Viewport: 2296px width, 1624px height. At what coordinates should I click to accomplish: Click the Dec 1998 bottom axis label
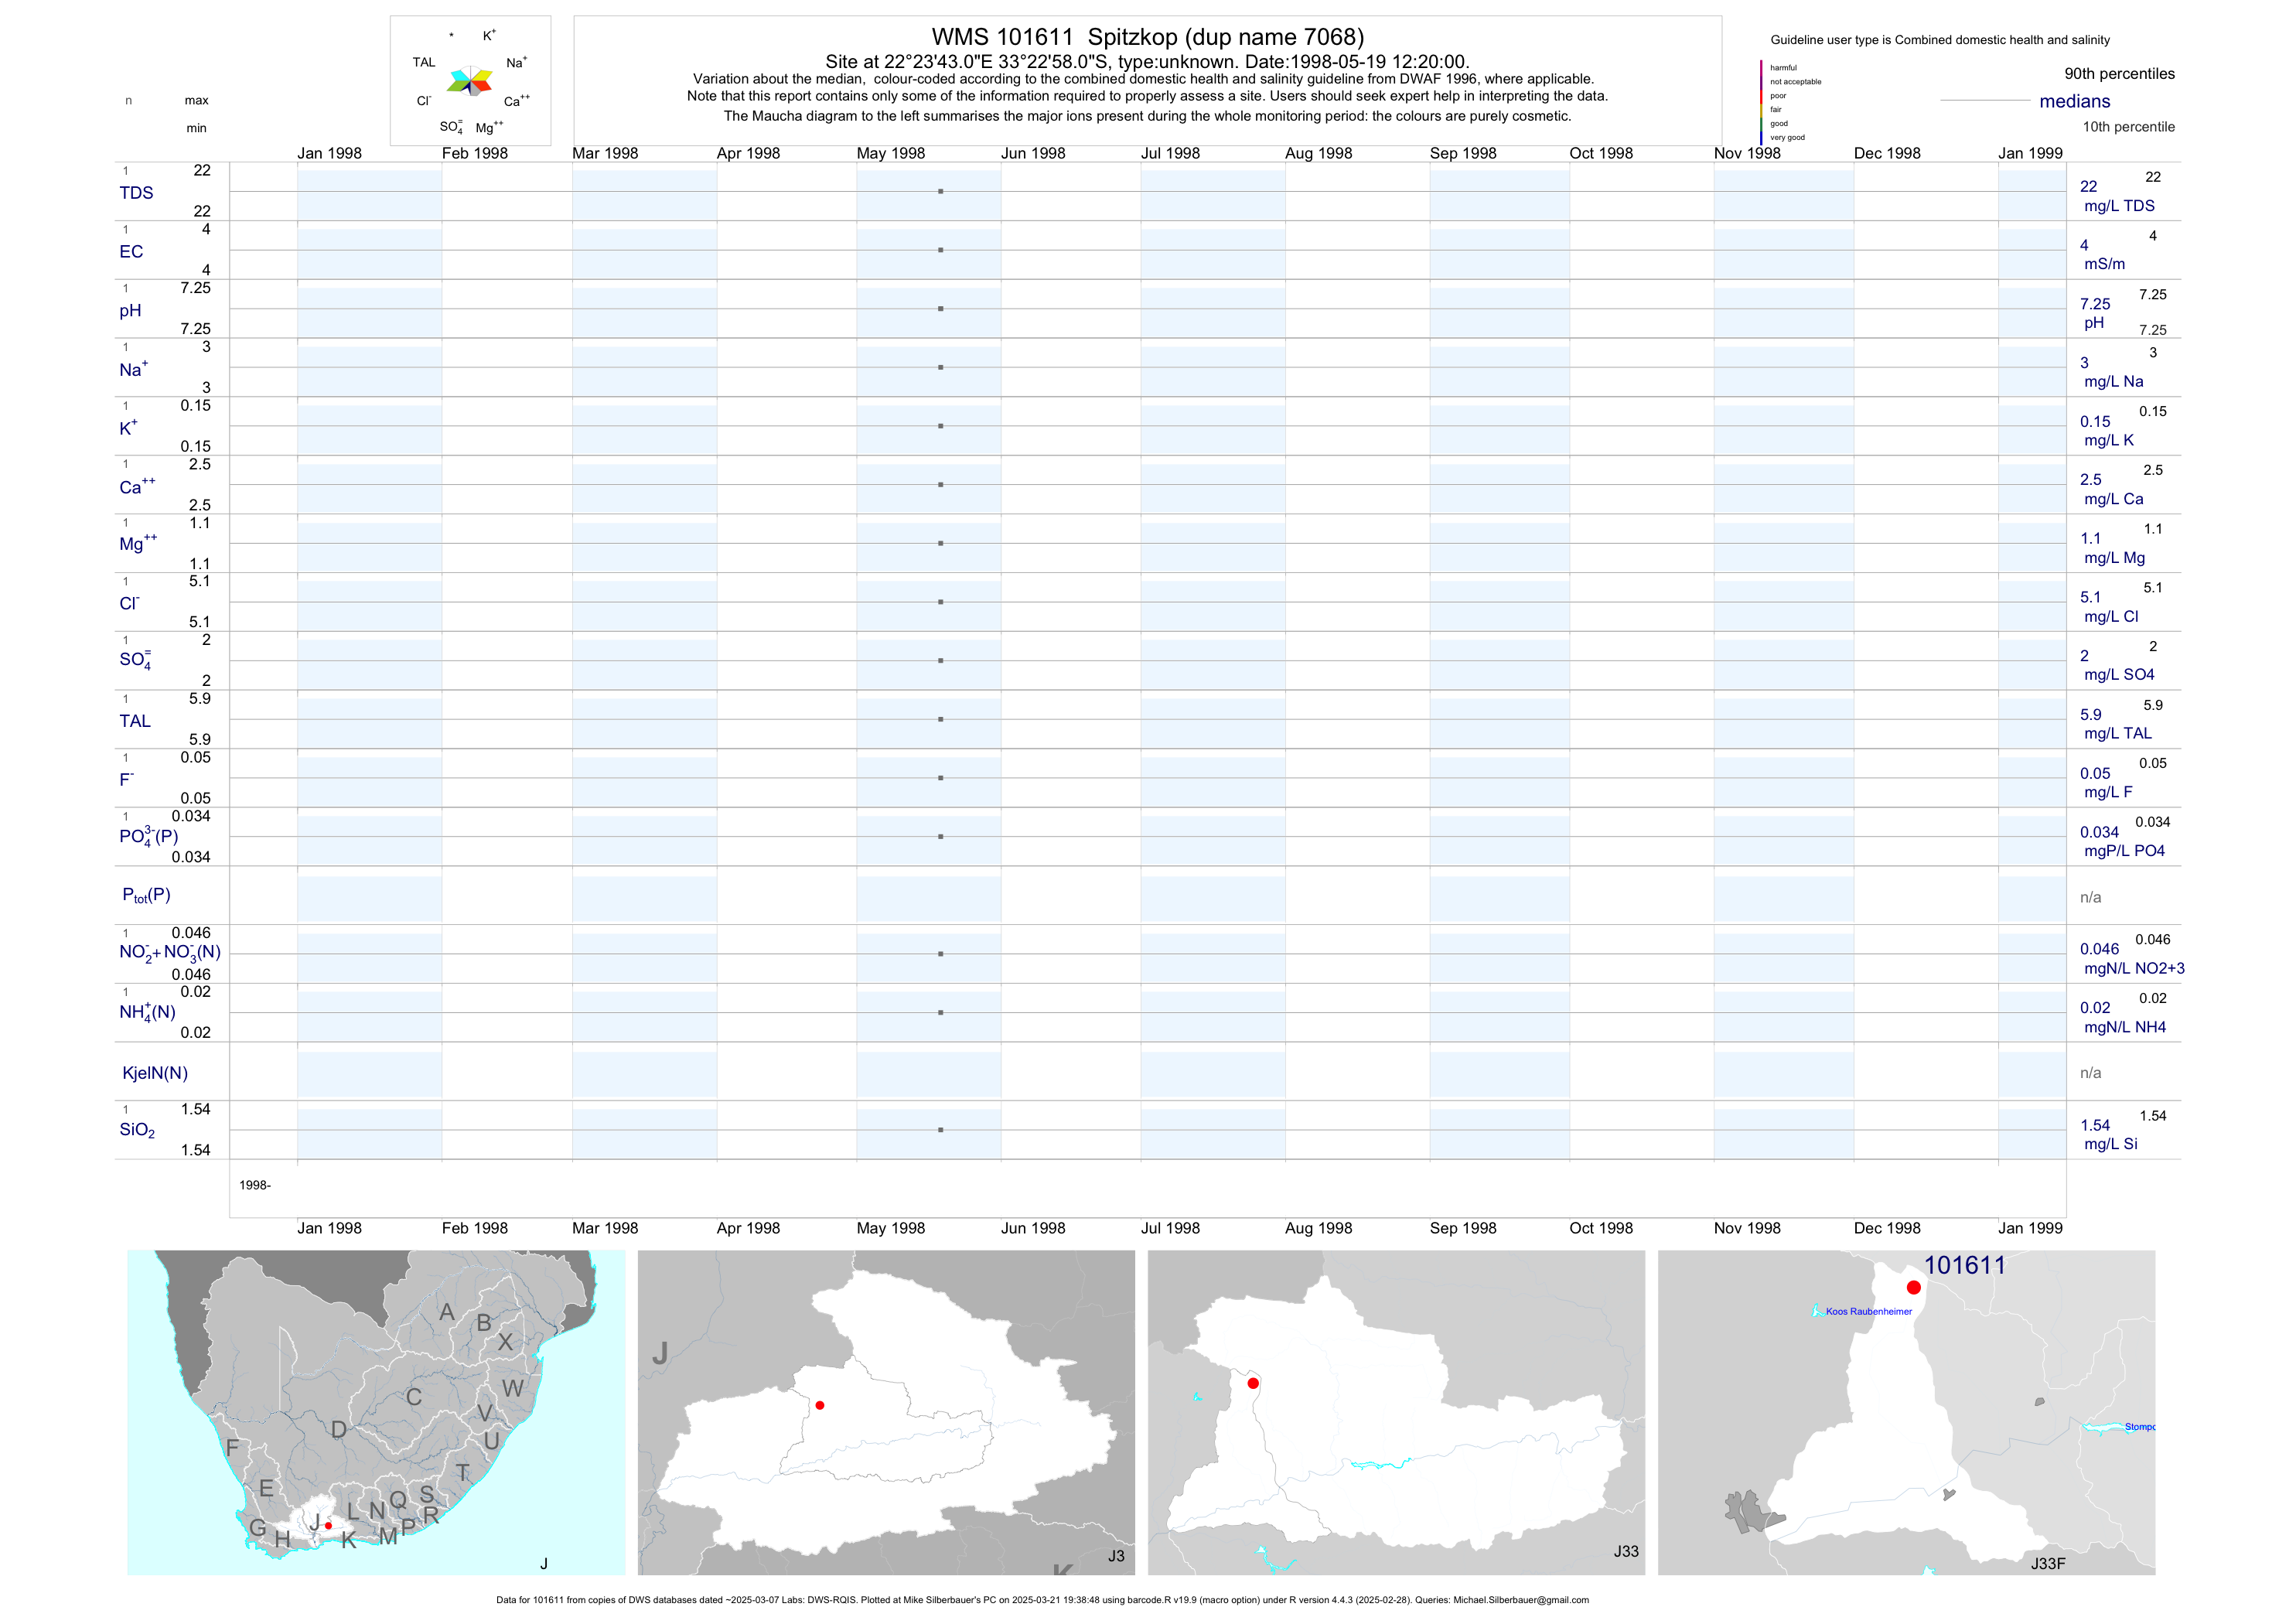(x=1887, y=1228)
